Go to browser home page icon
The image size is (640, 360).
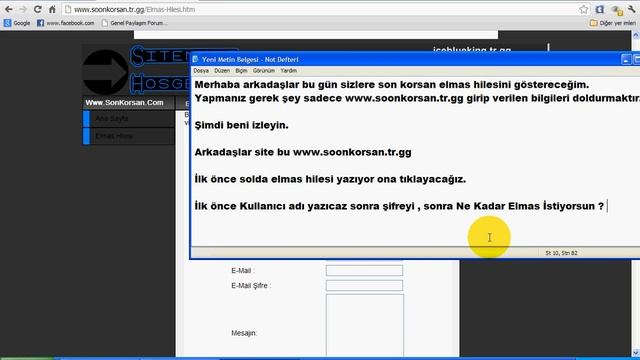52,9
